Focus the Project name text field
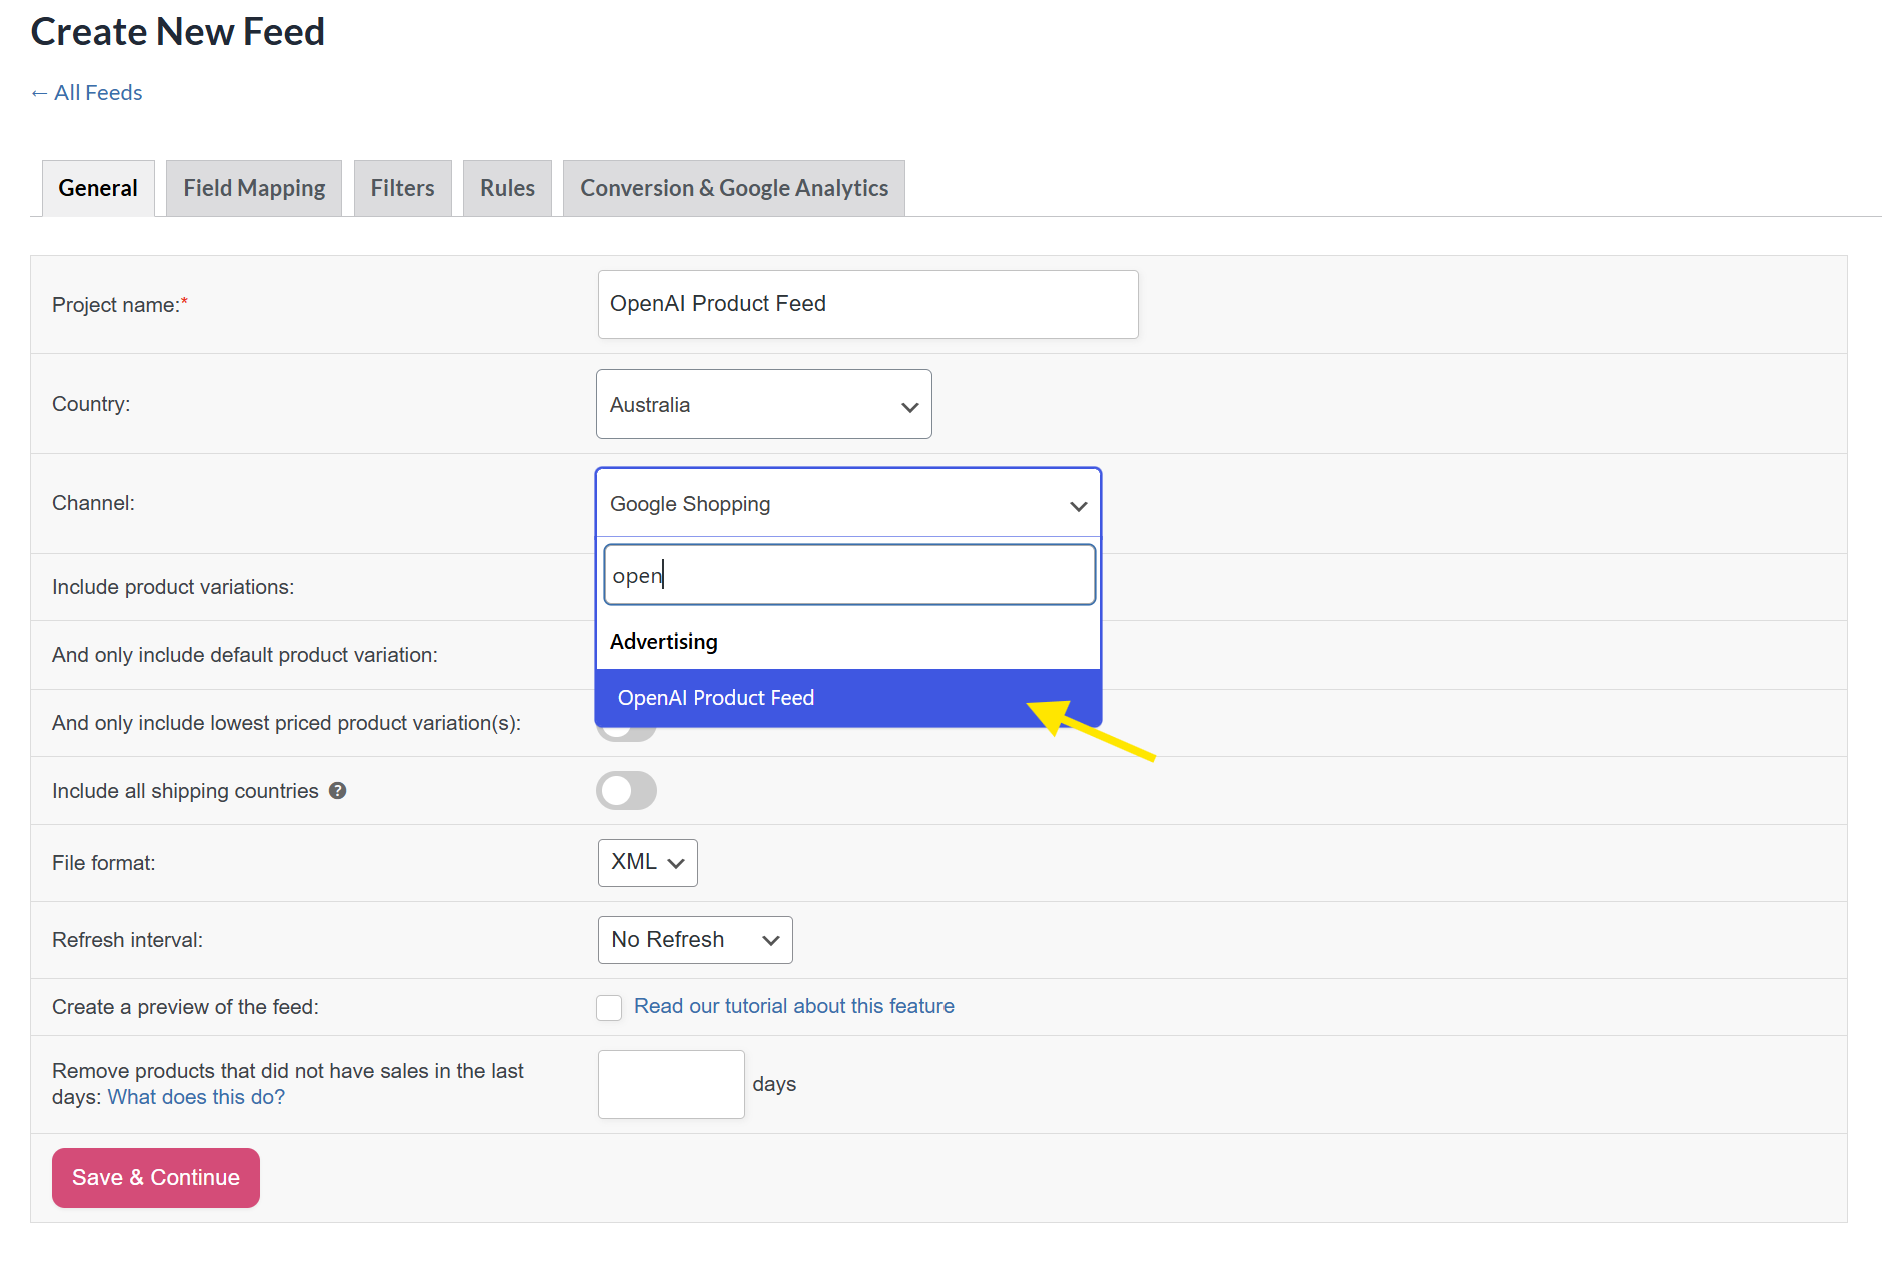The width and height of the screenshot is (1882, 1262). pos(867,304)
